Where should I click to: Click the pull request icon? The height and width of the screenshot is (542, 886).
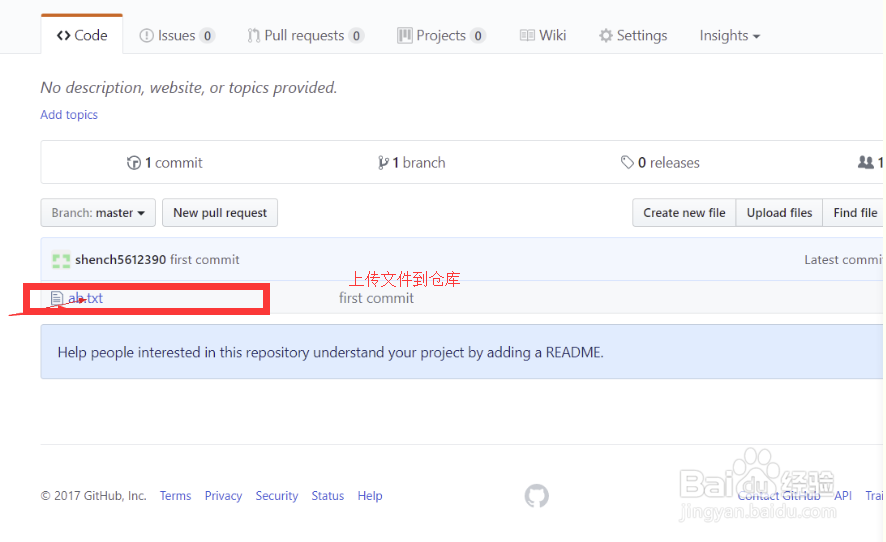coord(254,36)
